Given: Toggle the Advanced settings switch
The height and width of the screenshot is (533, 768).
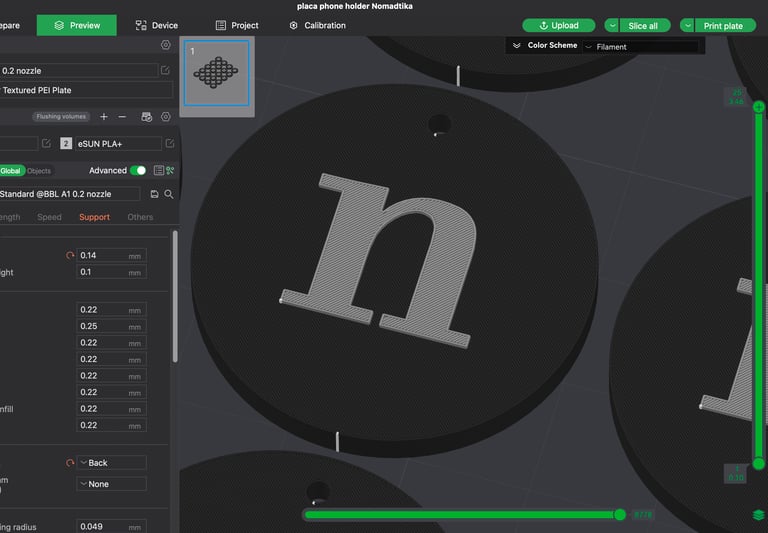Looking at the screenshot, I should [138, 171].
